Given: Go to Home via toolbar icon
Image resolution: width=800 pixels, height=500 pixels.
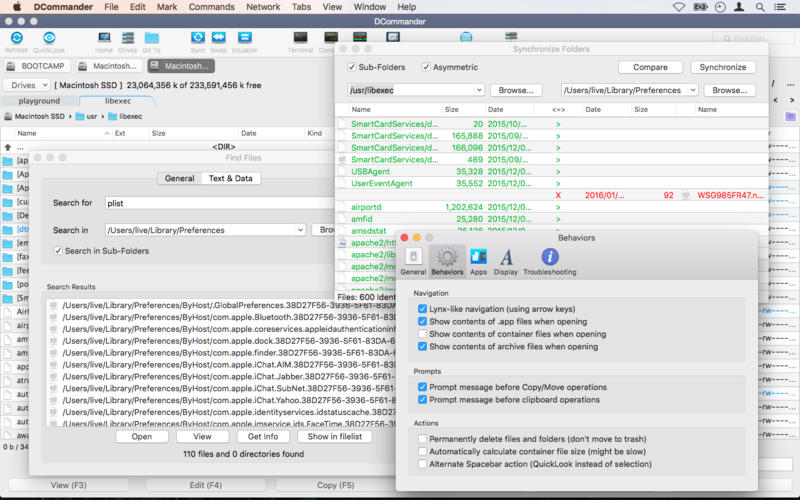Looking at the screenshot, I should tap(104, 39).
